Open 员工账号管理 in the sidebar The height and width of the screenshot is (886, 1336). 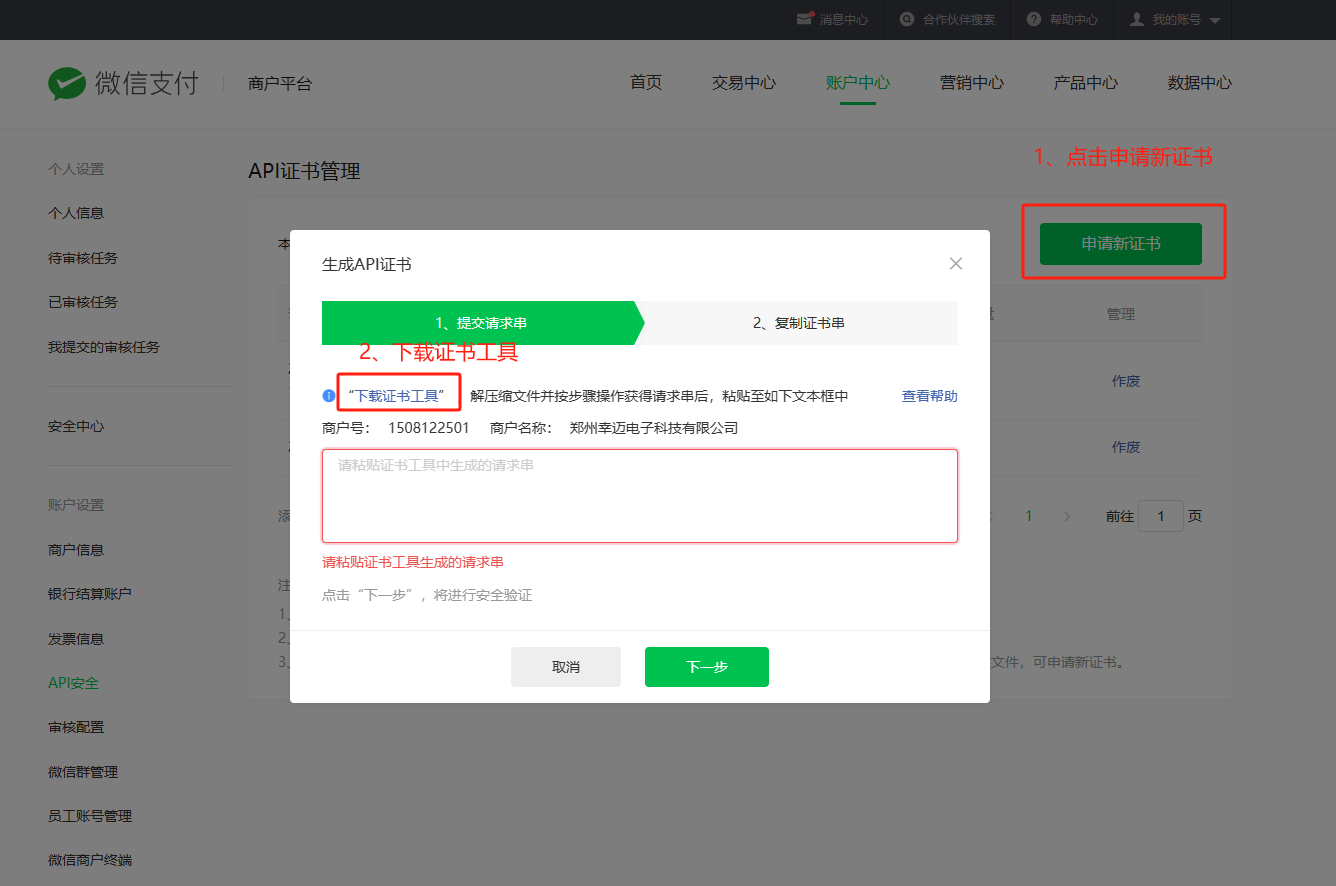[90, 816]
